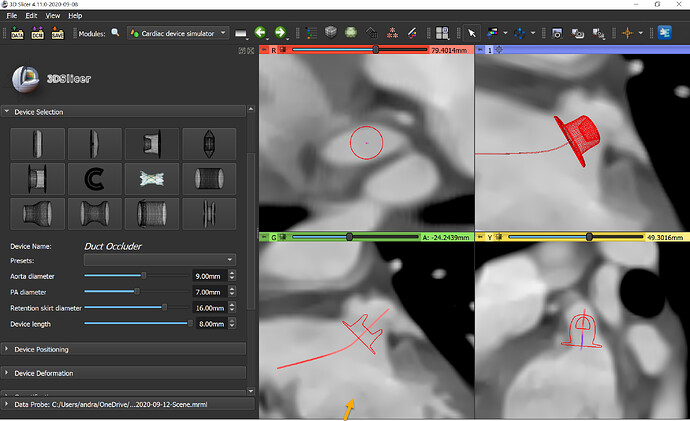This screenshot has height=421, width=690.
Task: Open the Presets dropdown
Action: tap(160, 259)
